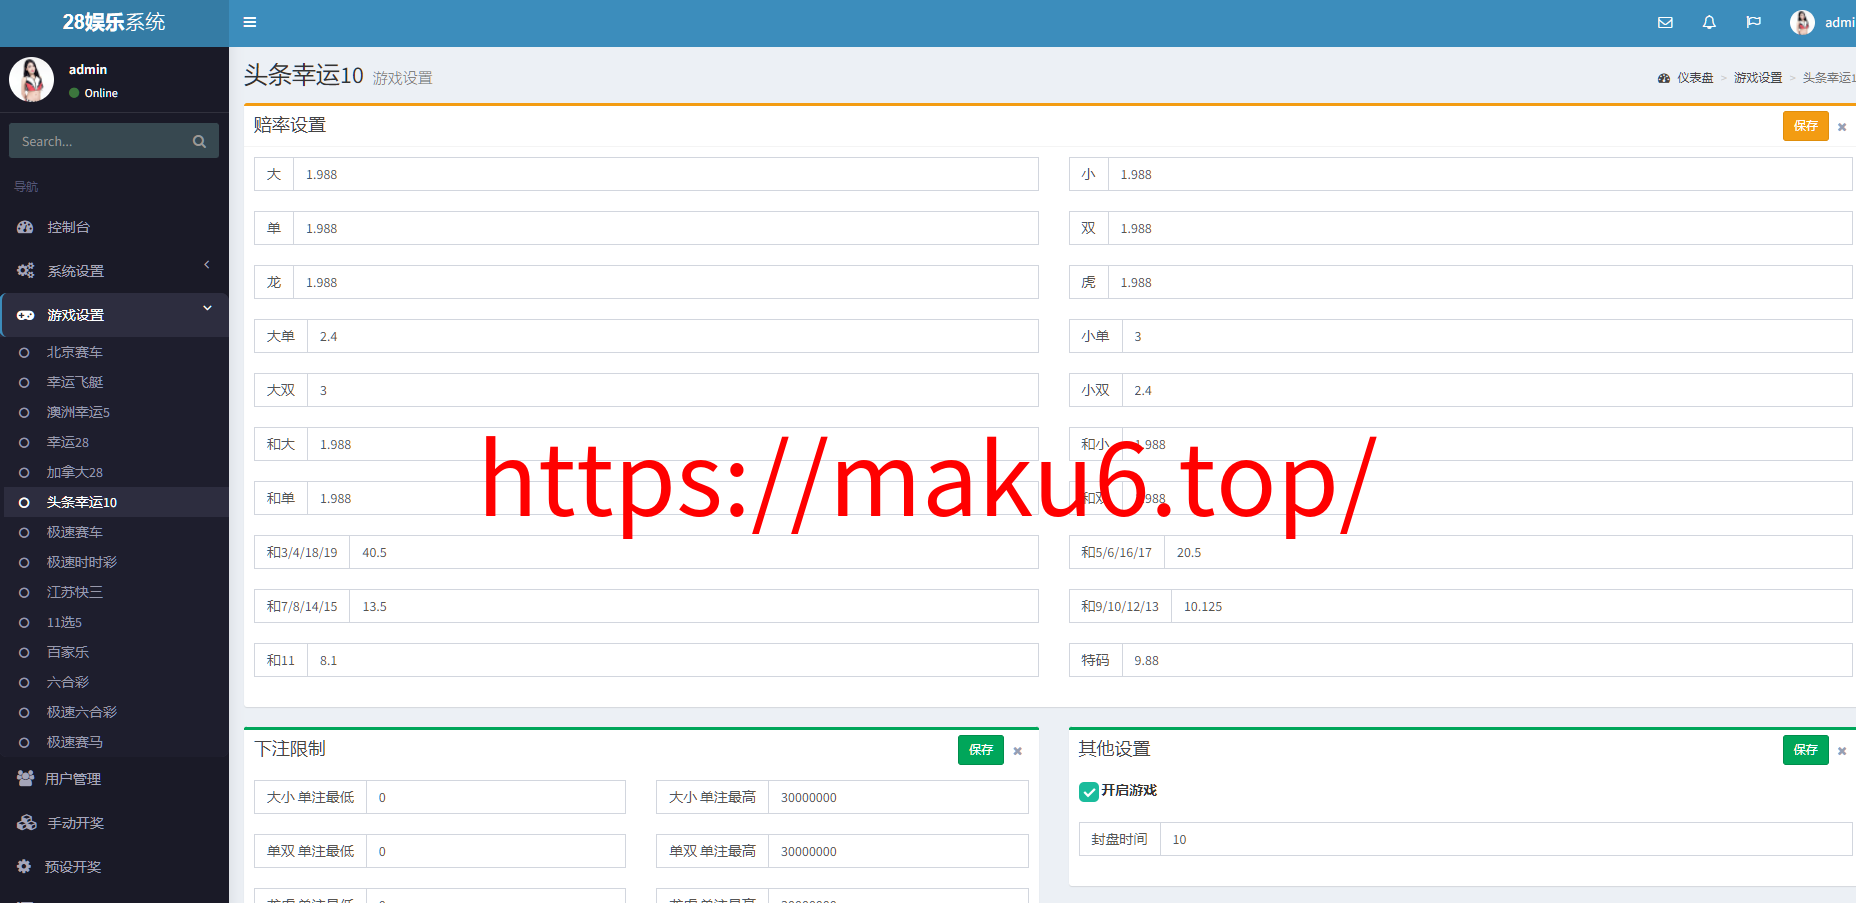This screenshot has height=903, width=1856.
Task: Click circle icon beside 六合彩
Action: point(24,682)
